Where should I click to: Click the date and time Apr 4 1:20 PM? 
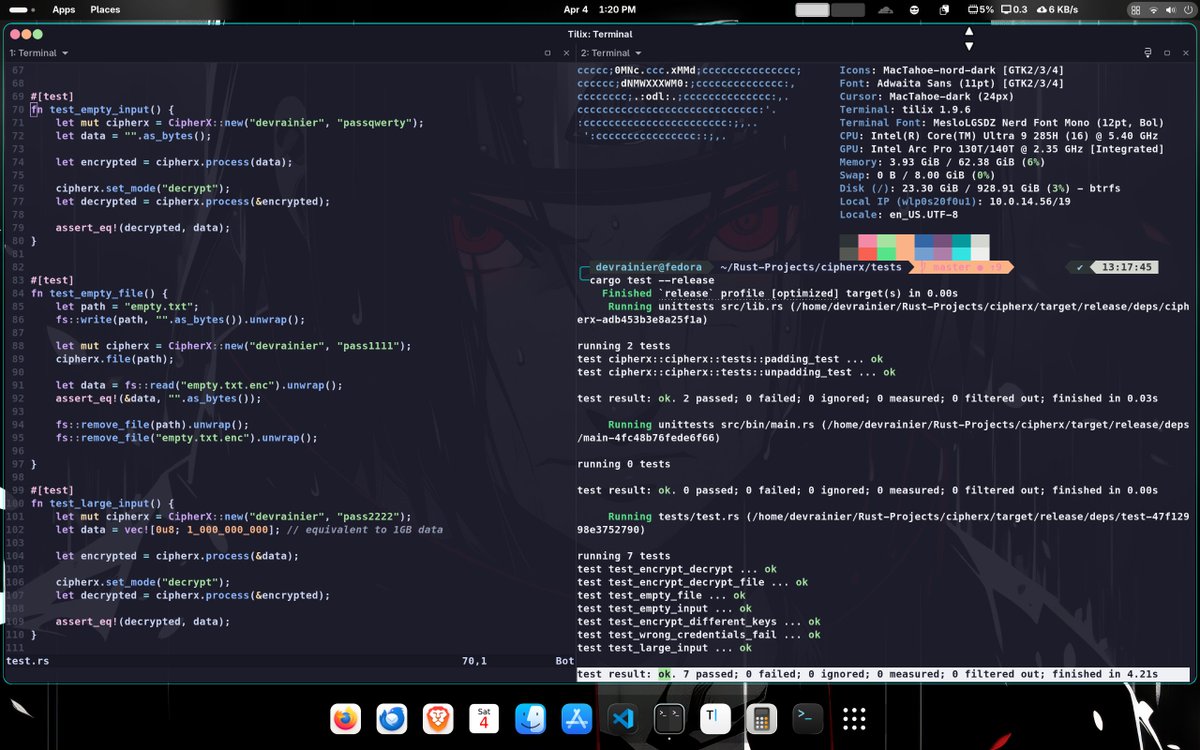[599, 10]
